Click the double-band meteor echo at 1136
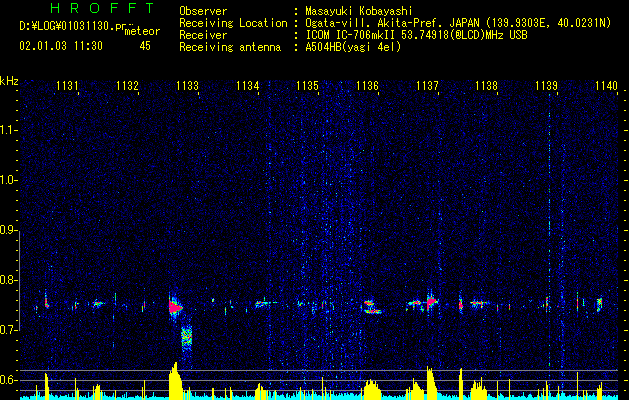 371,307
